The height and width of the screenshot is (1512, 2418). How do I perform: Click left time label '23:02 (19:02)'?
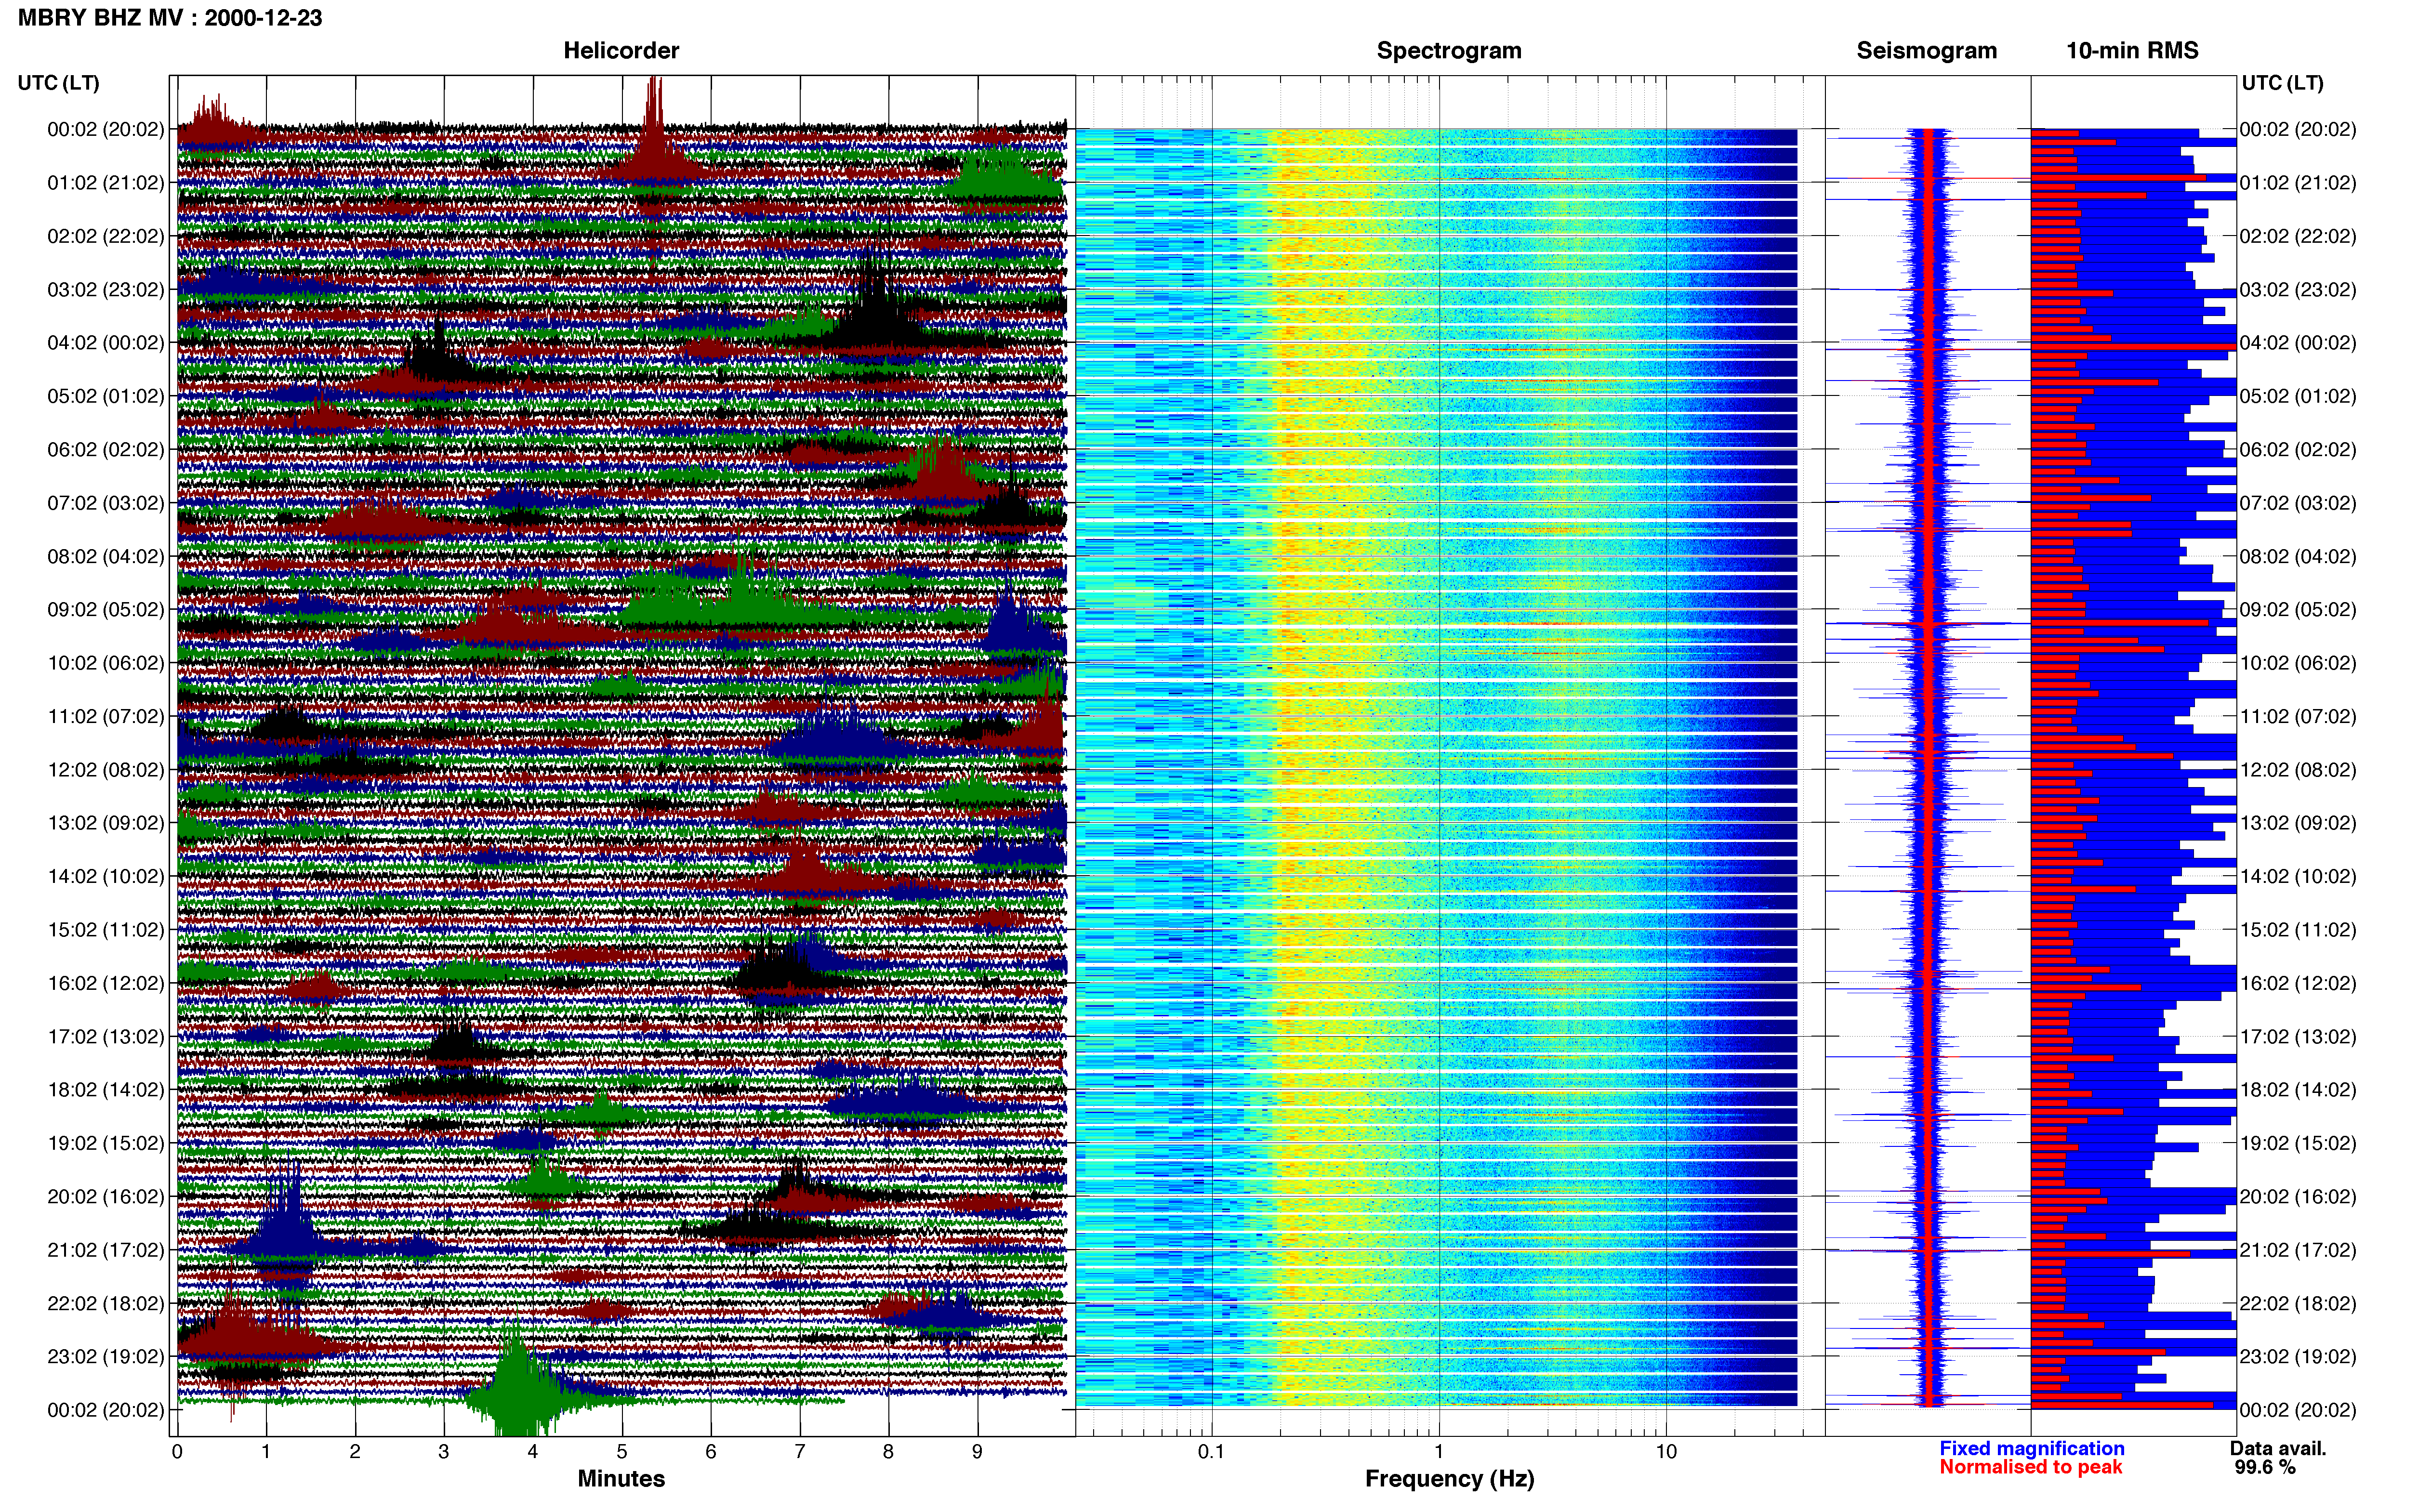pyautogui.click(x=106, y=1356)
